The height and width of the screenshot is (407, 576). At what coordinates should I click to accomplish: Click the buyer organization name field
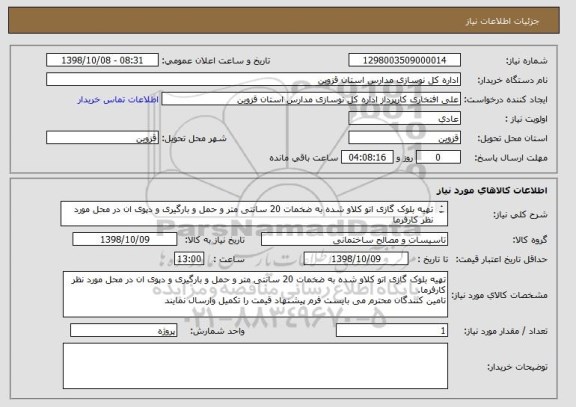pos(253,80)
